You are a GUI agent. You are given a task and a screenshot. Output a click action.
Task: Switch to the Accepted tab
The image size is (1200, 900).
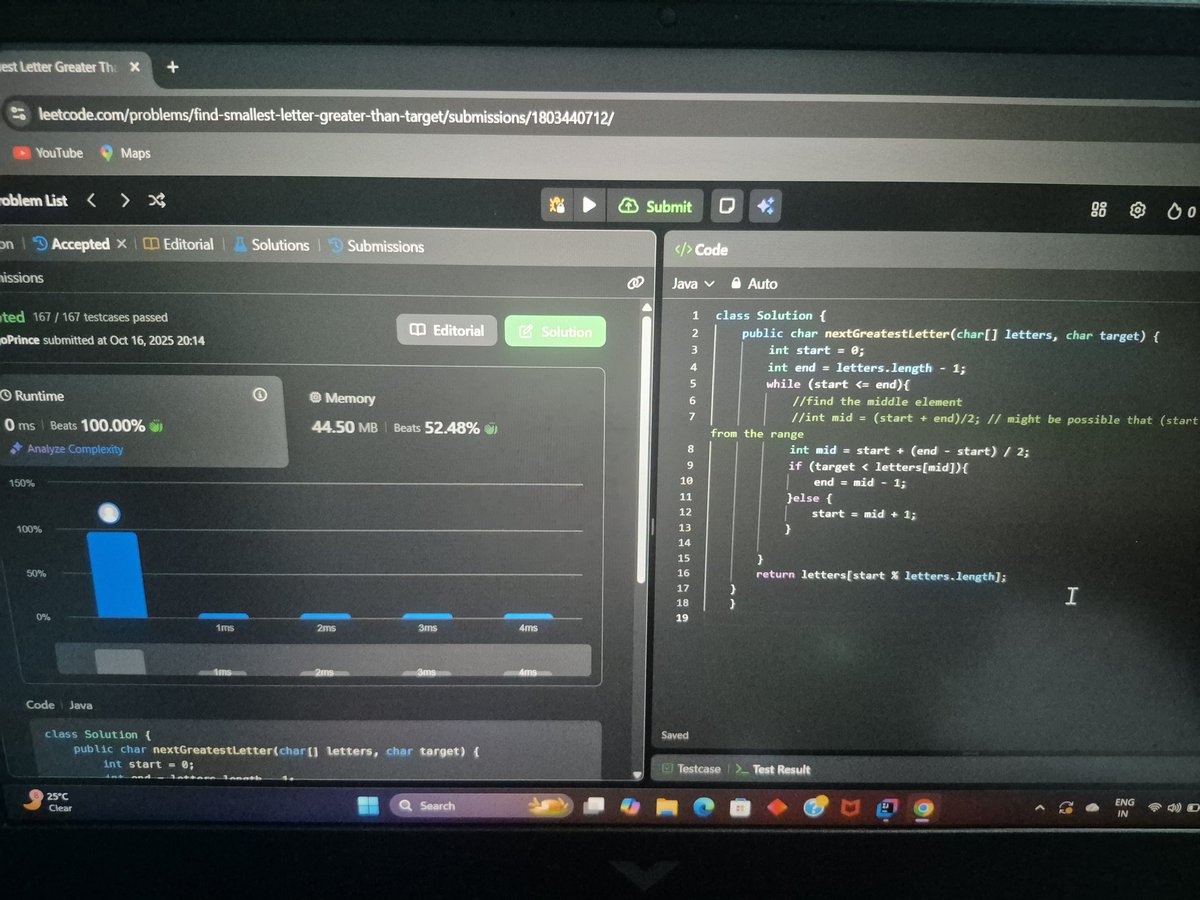pyautogui.click(x=72, y=244)
